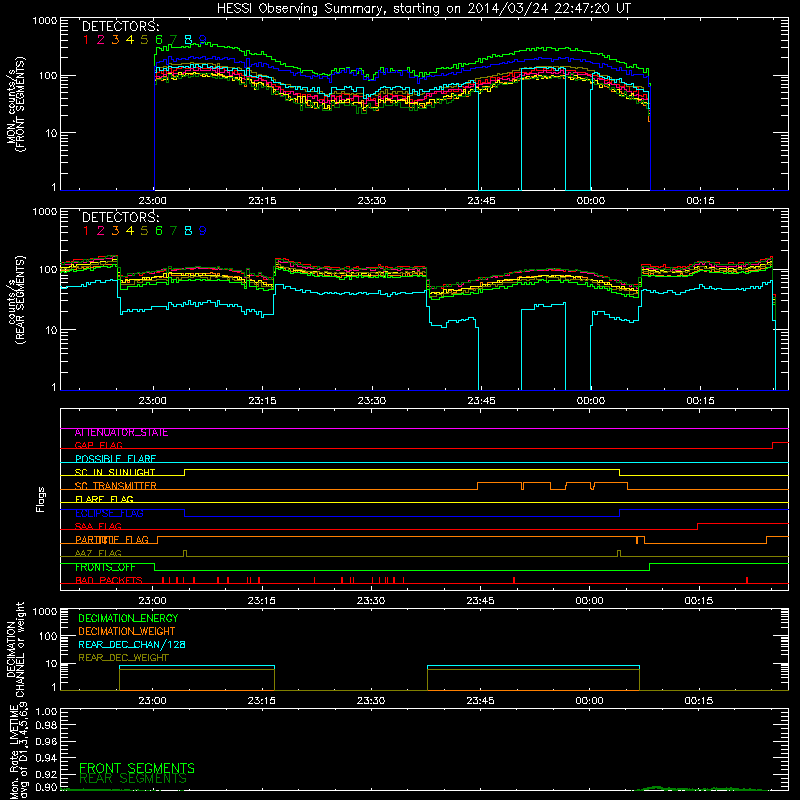Screen dimensions: 800x800
Task: Click the 23:00 tick label under the front segments plot
Action: click(153, 201)
